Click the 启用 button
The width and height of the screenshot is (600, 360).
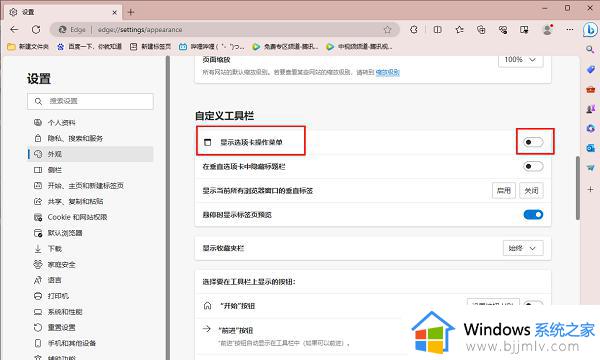[x=504, y=191]
